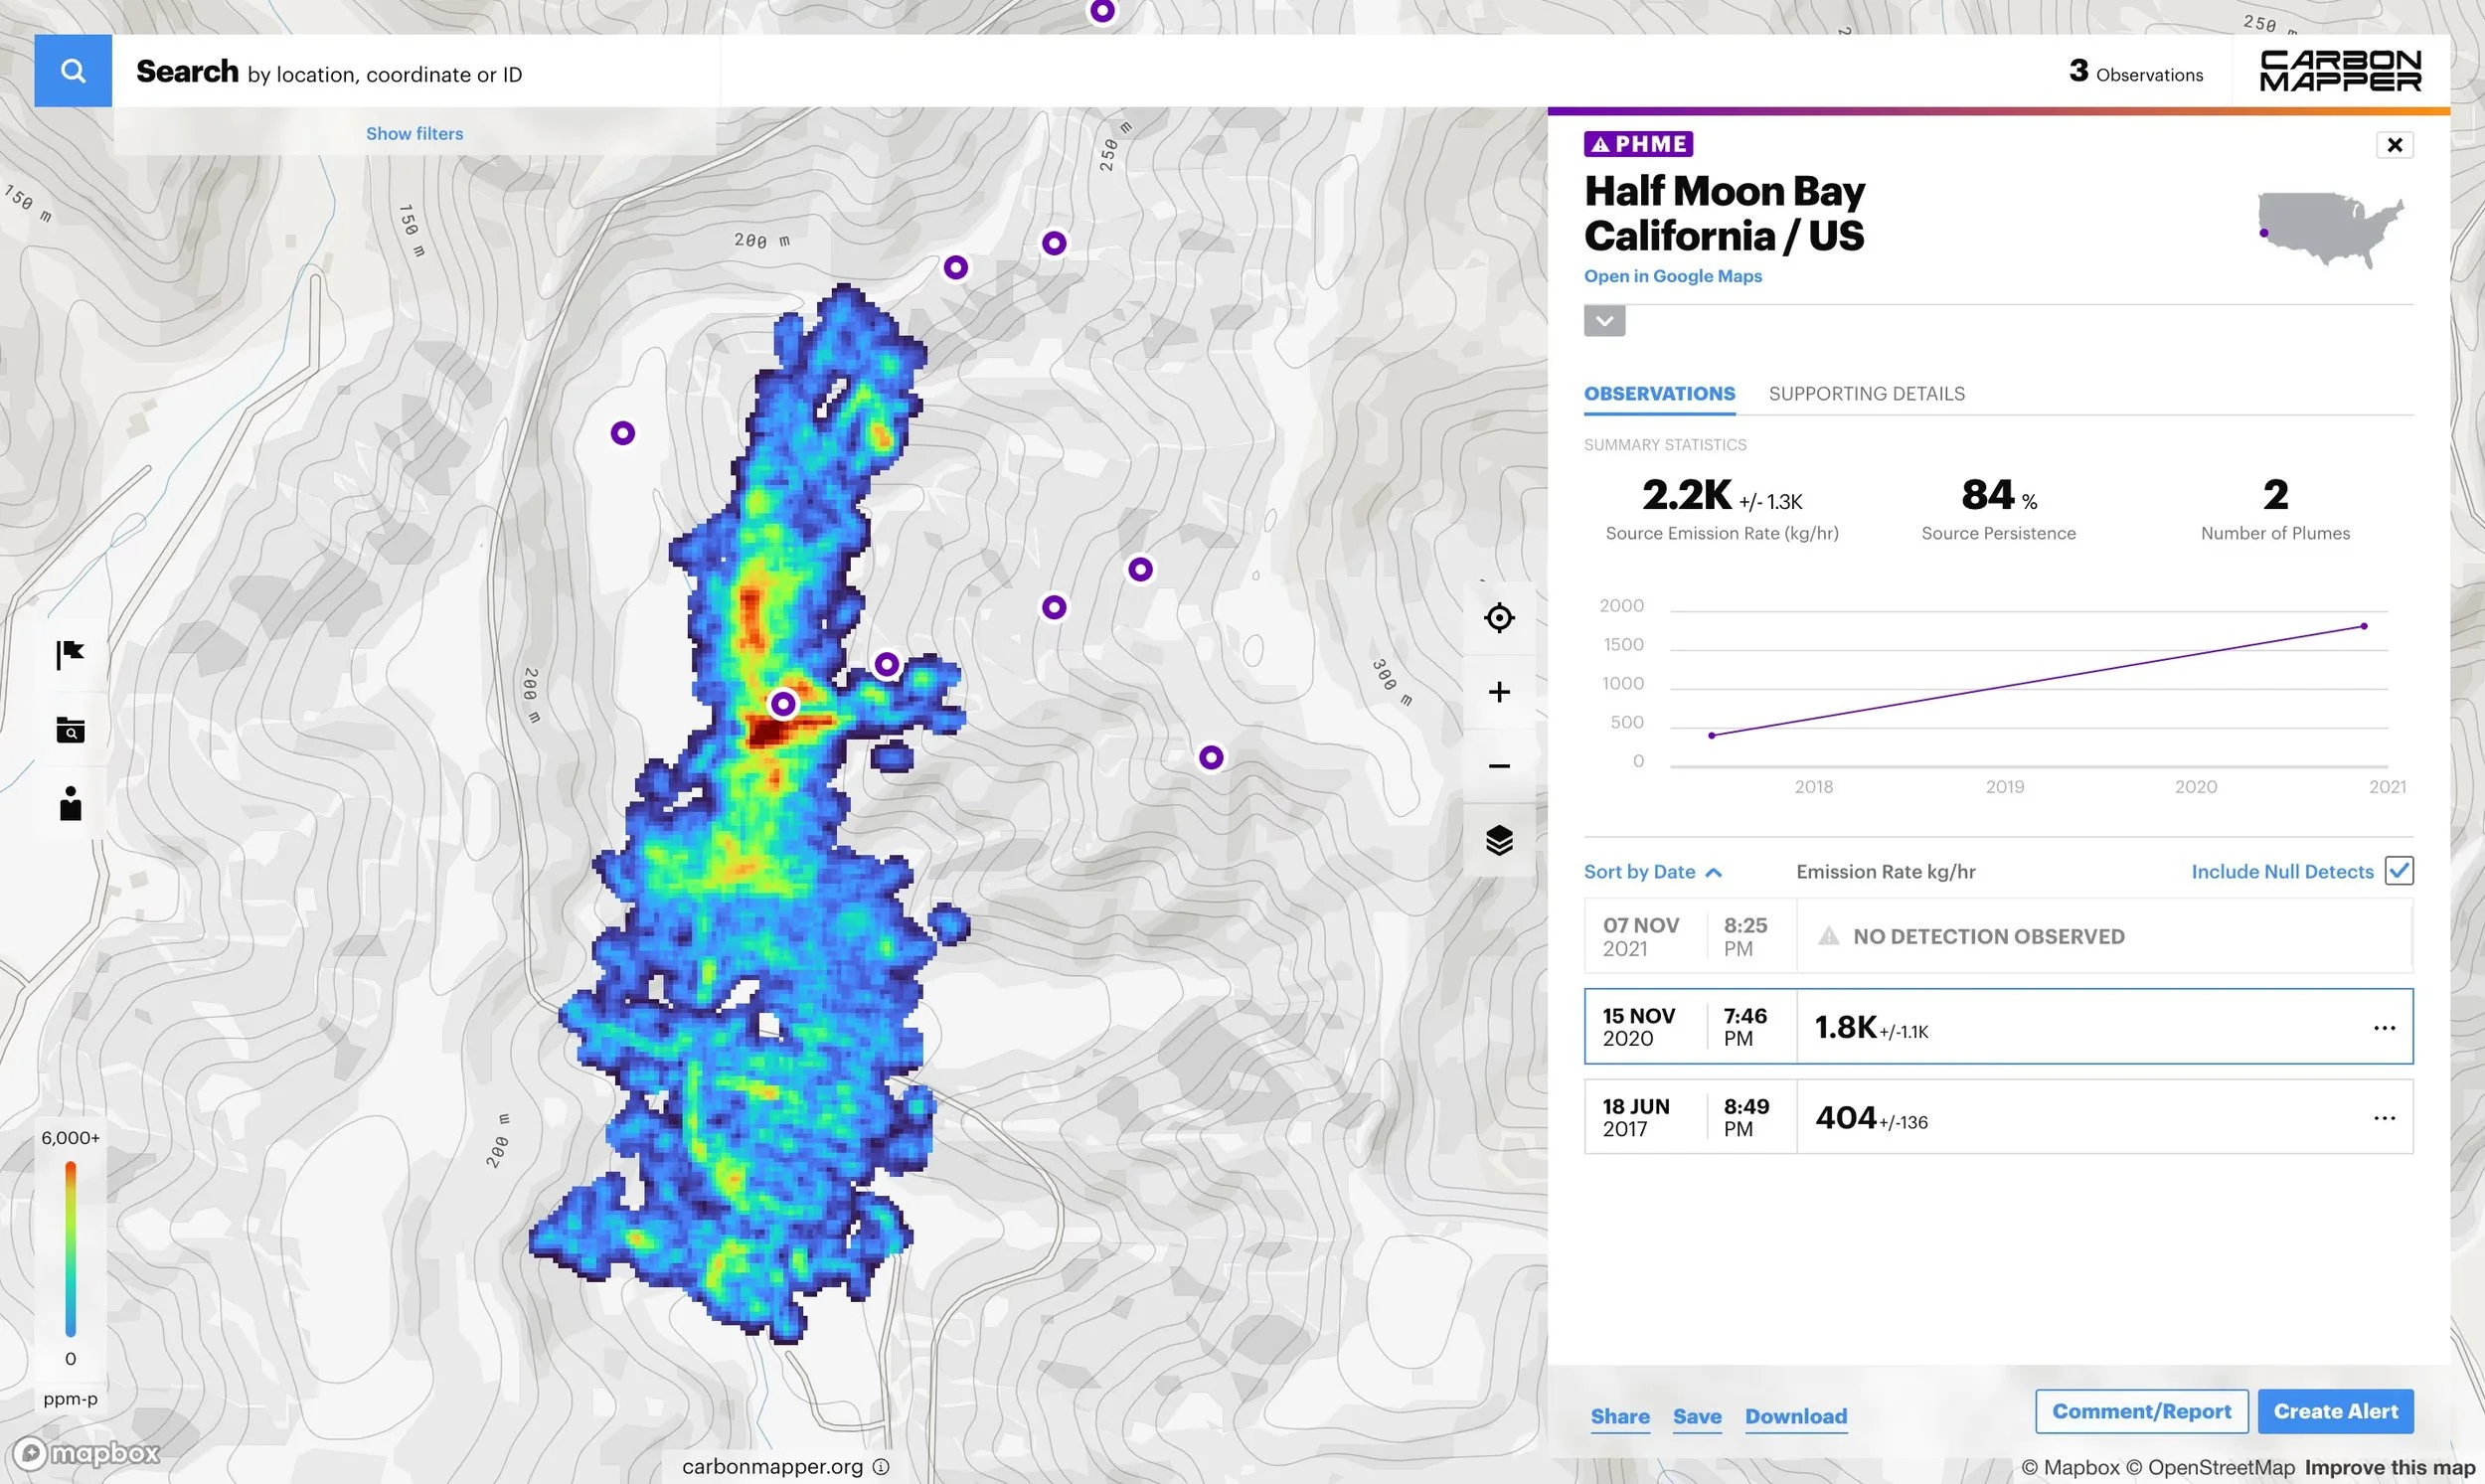Screen dimensions: 2485x1484
Task: Open the saved searches folder icon
Action: 69,730
